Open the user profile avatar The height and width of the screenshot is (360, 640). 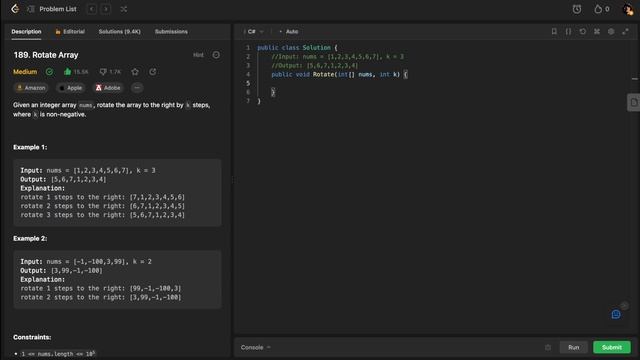pos(628,9)
